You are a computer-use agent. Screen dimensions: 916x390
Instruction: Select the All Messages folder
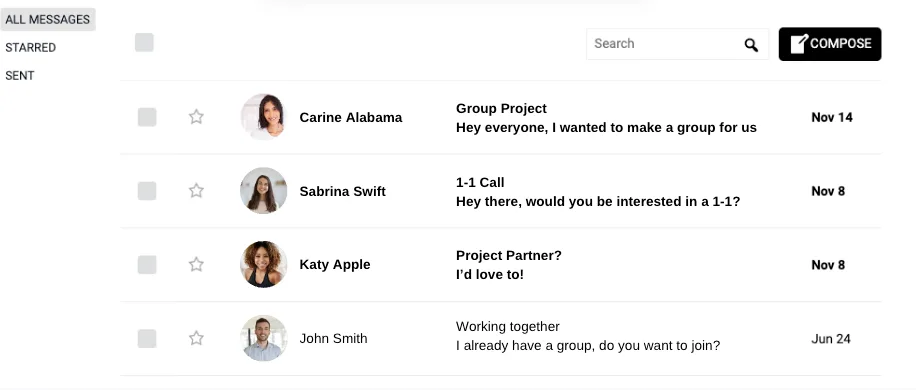point(47,19)
